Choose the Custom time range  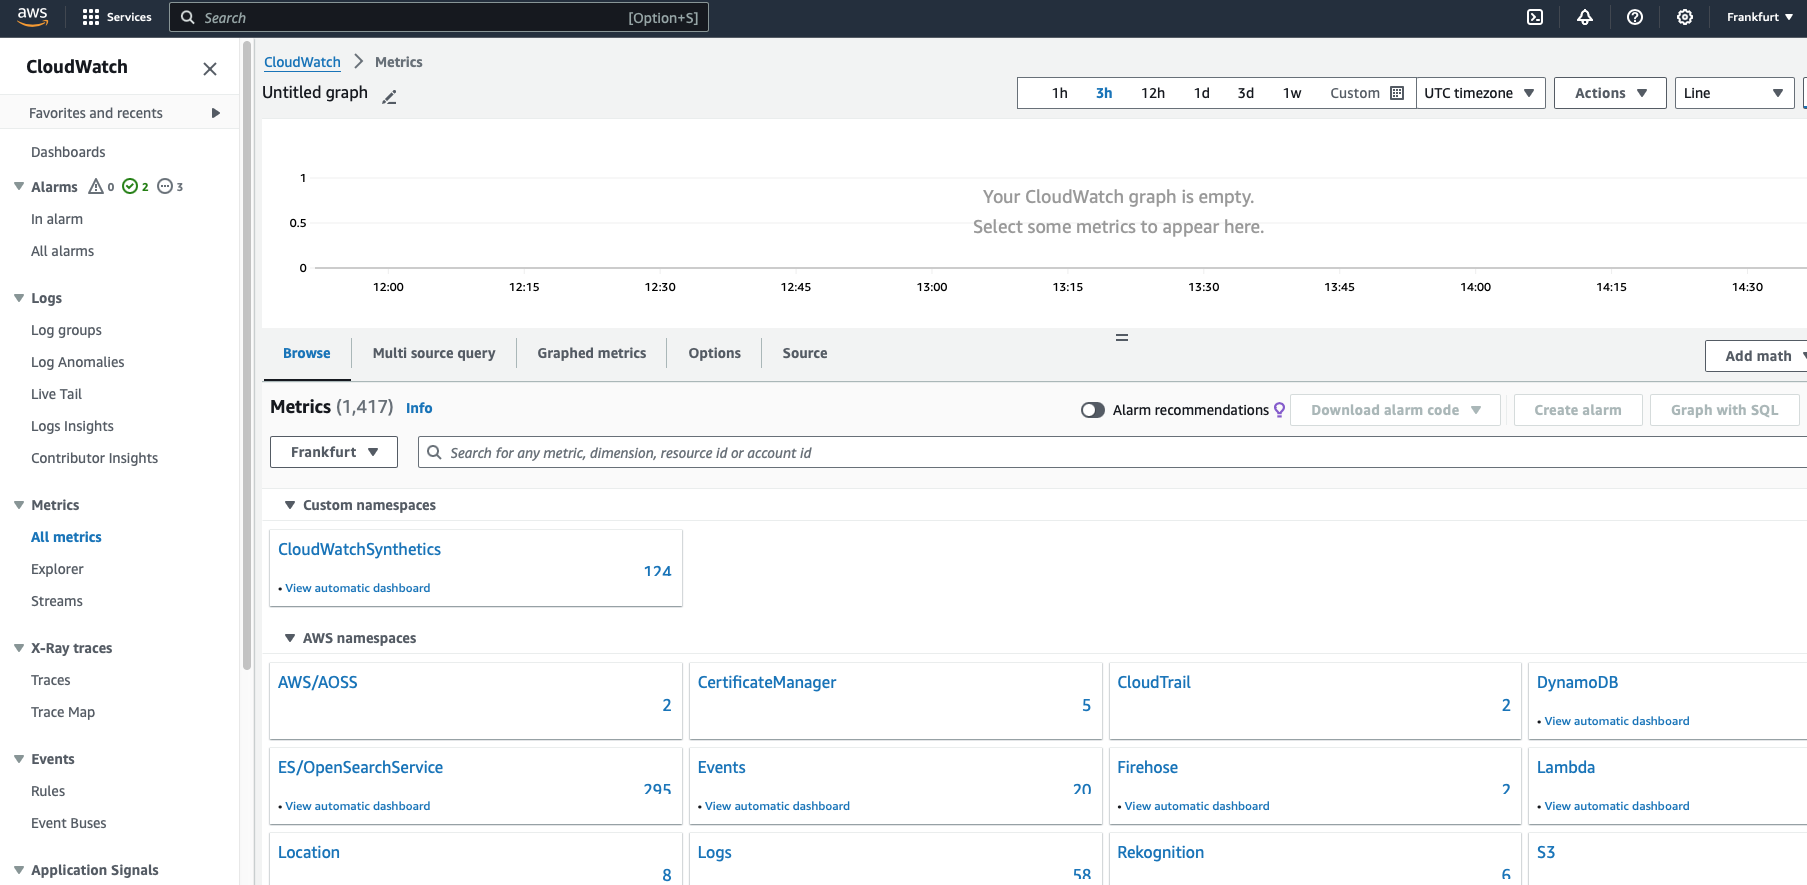pos(1355,93)
